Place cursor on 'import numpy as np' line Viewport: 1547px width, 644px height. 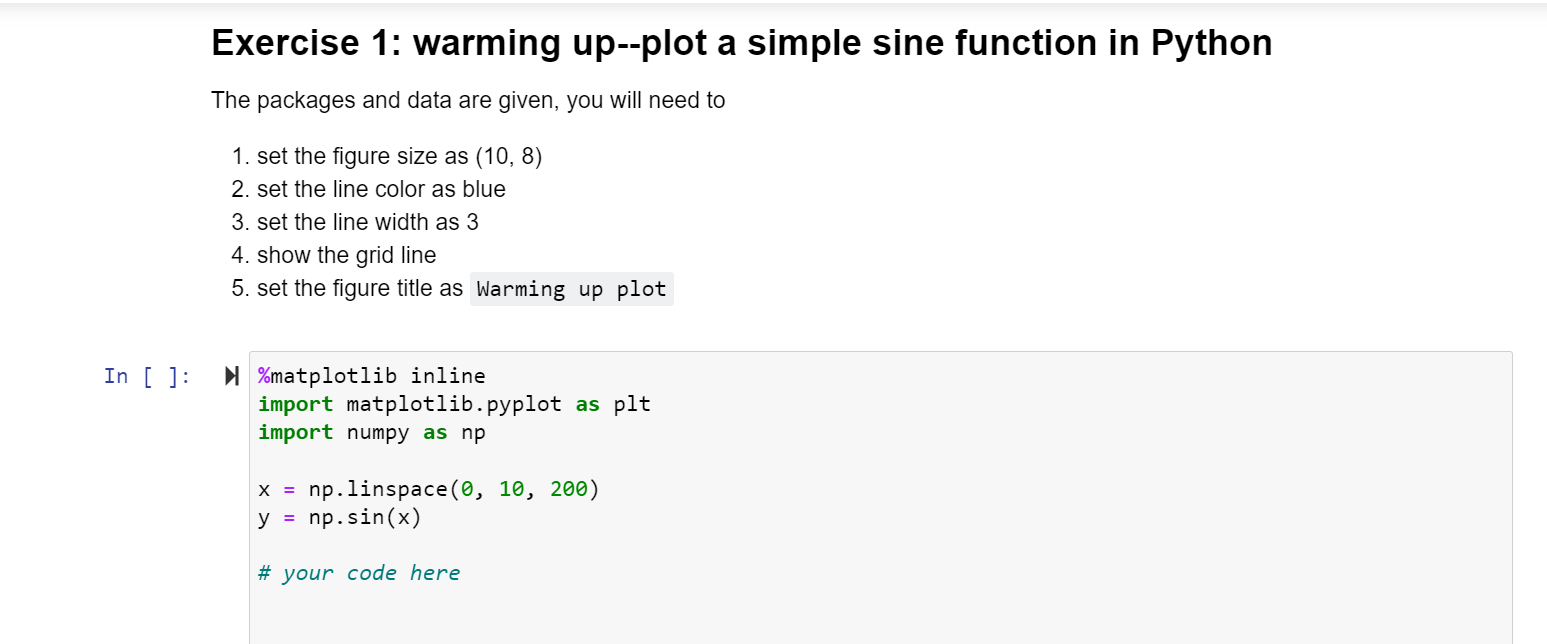point(372,432)
